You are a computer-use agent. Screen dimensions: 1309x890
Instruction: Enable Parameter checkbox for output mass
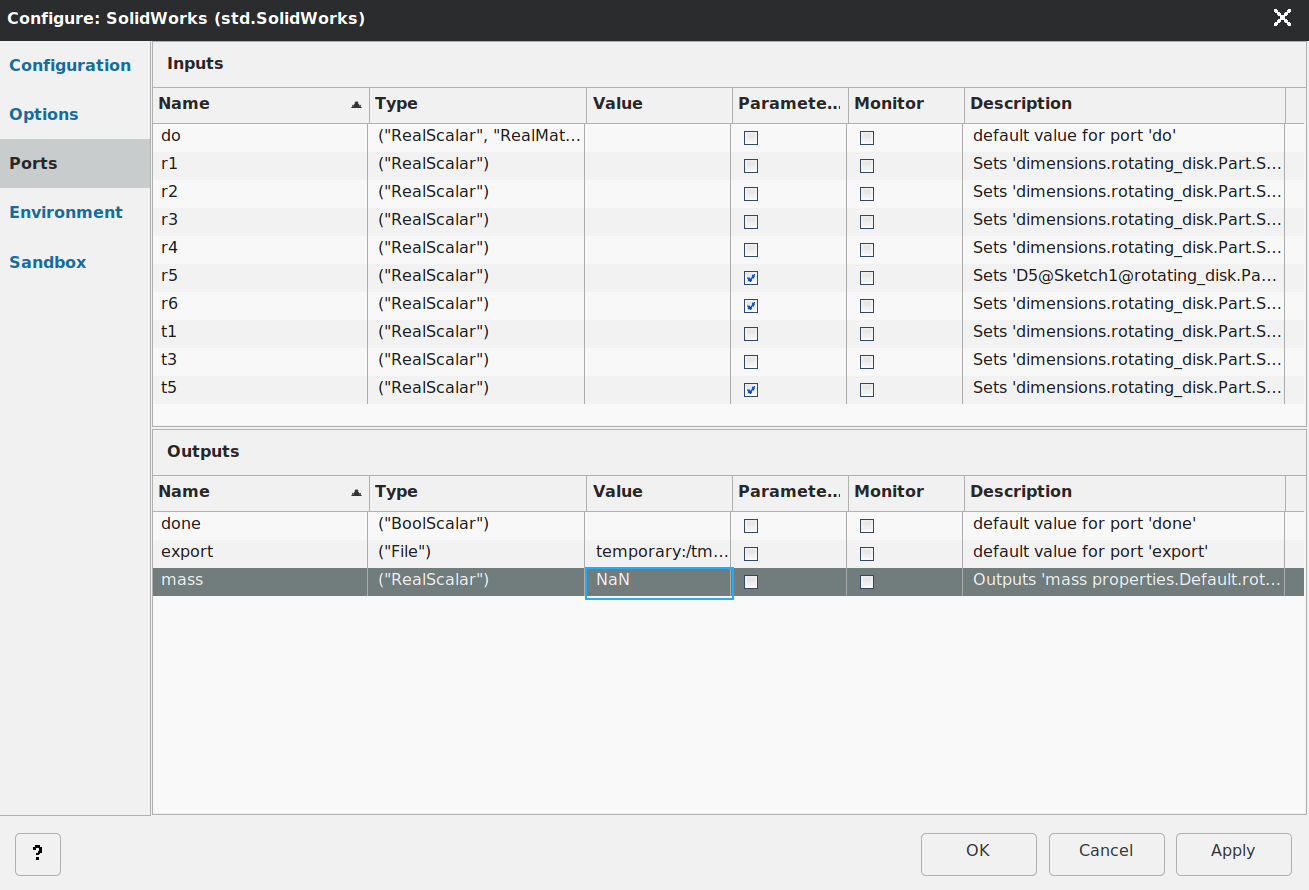(751, 582)
